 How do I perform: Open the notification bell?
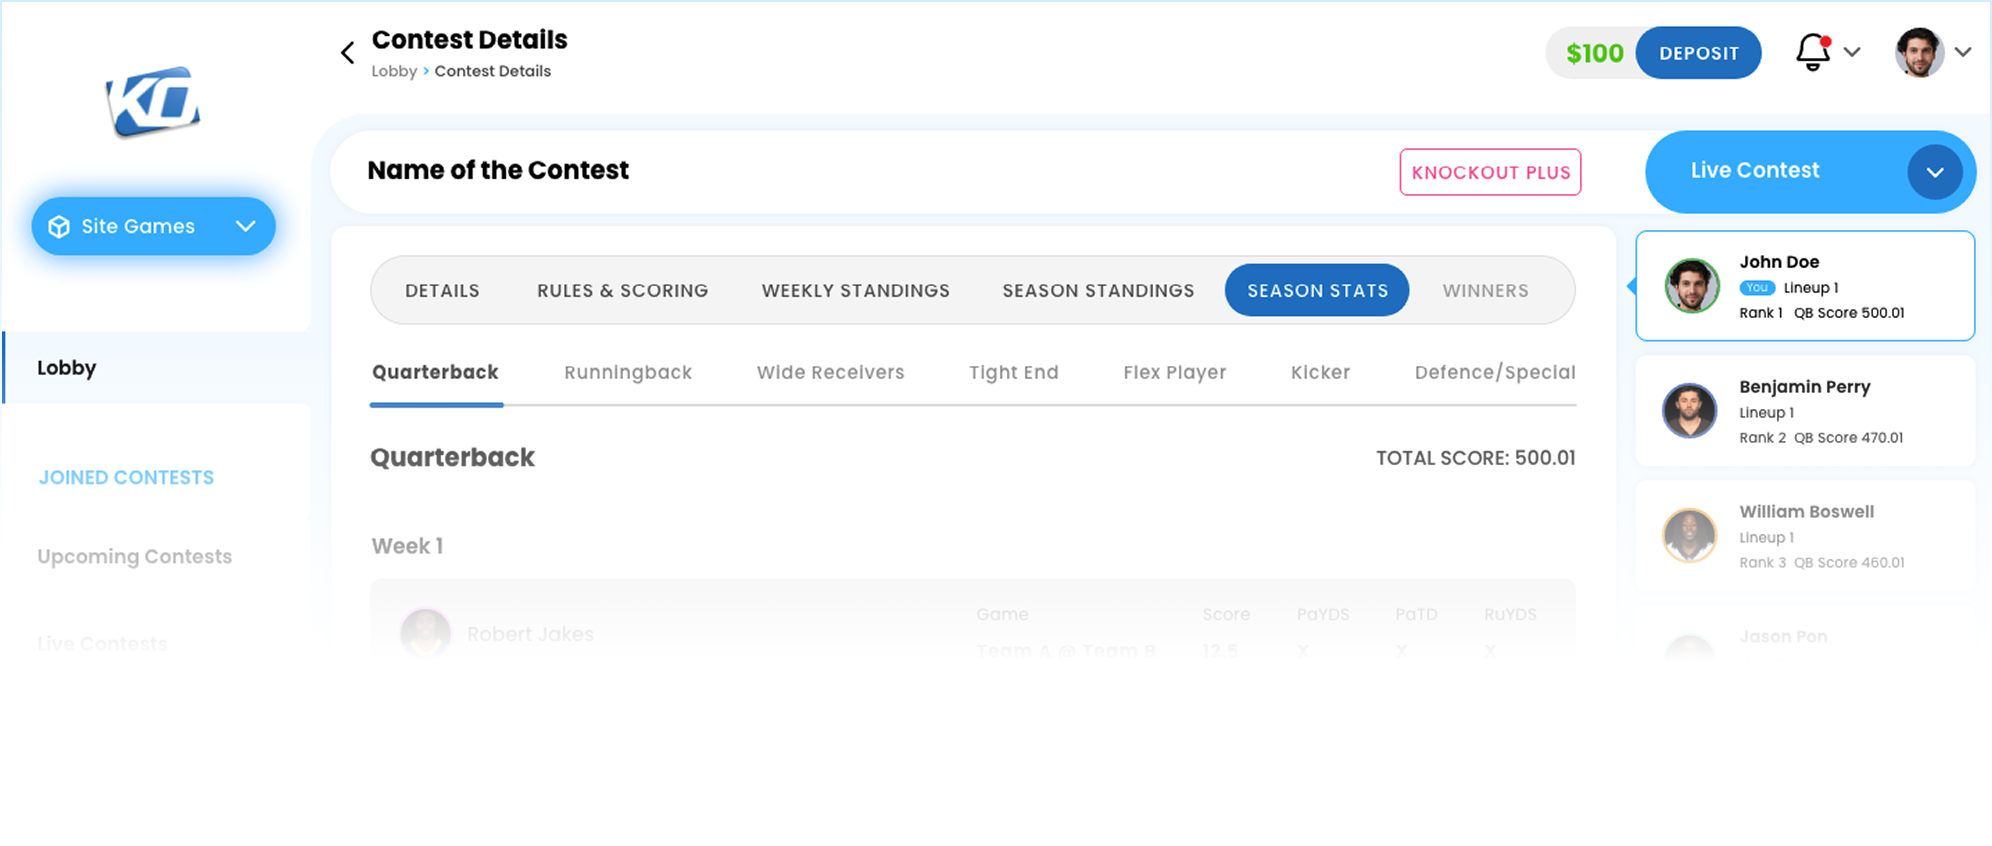(x=1812, y=52)
